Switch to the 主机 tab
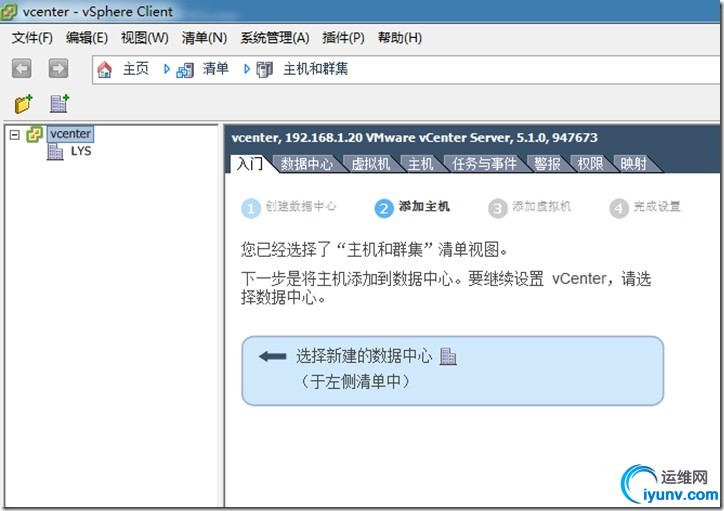 tap(420, 164)
